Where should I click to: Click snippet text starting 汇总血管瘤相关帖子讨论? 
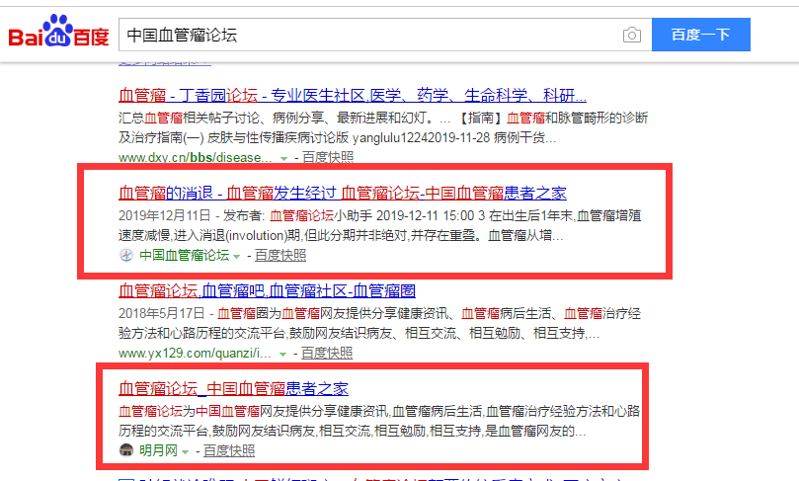(x=383, y=128)
